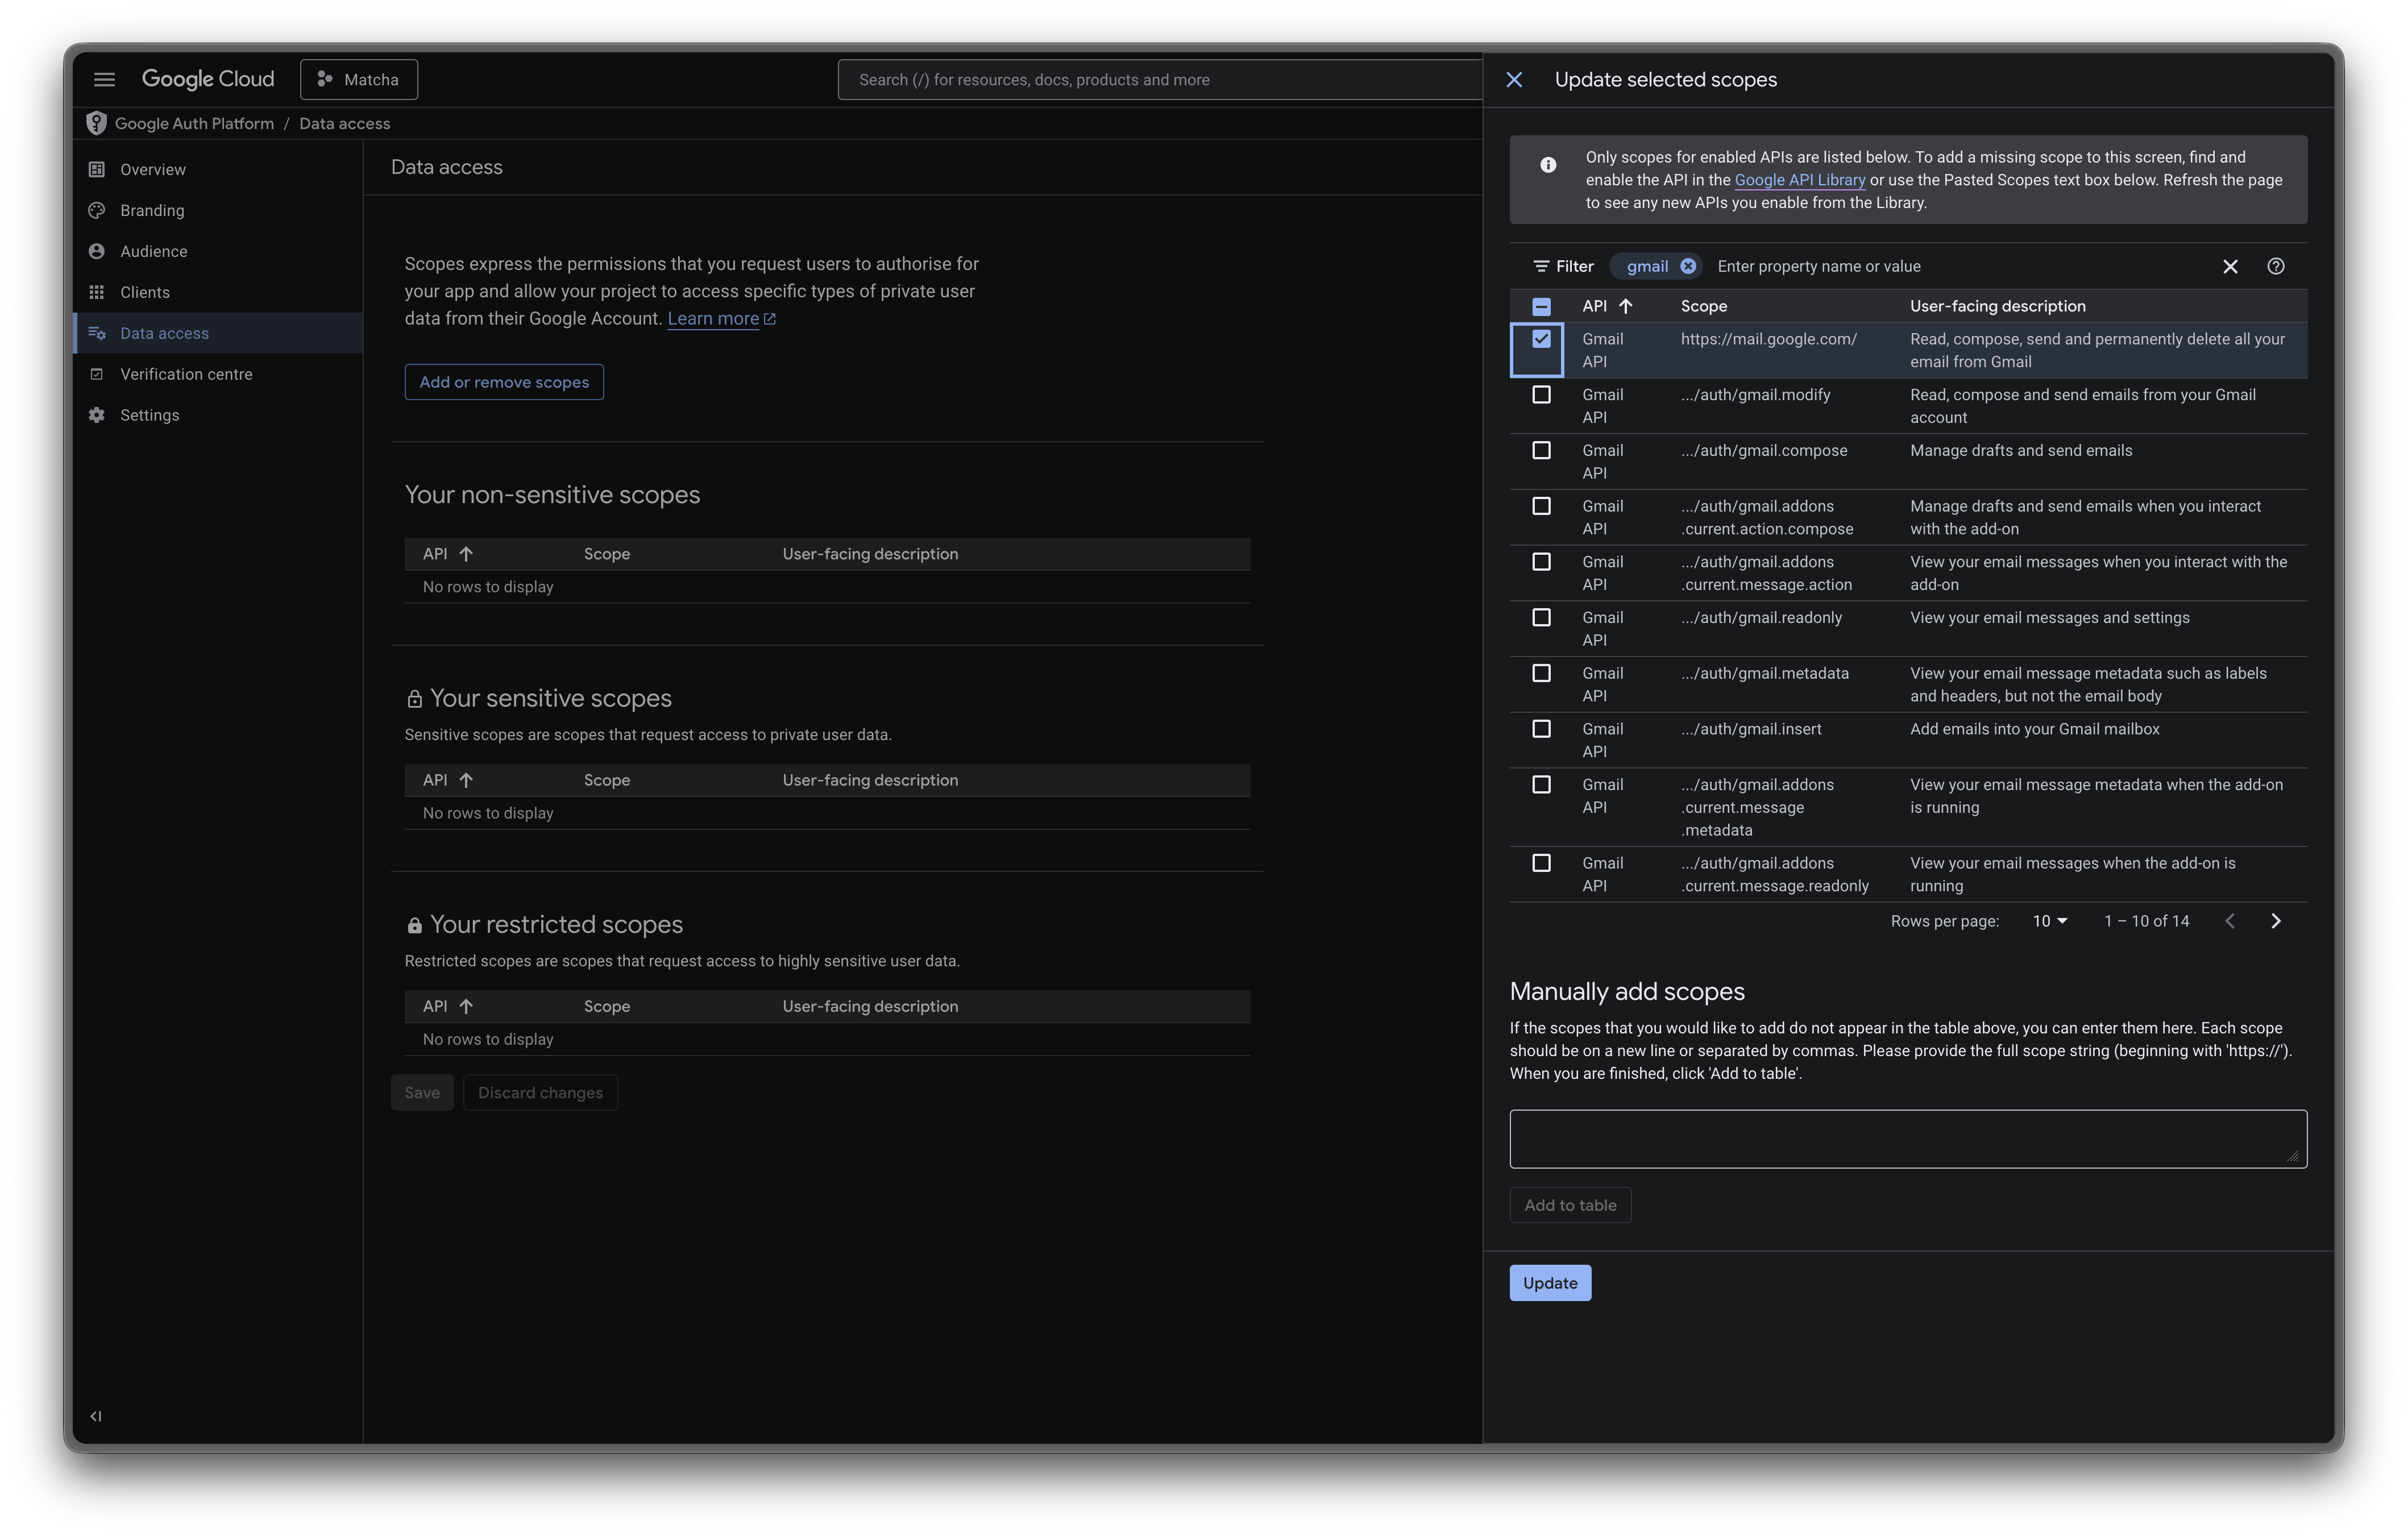
Task: Open the Settings gear in the sidebar
Action: tap(96, 414)
